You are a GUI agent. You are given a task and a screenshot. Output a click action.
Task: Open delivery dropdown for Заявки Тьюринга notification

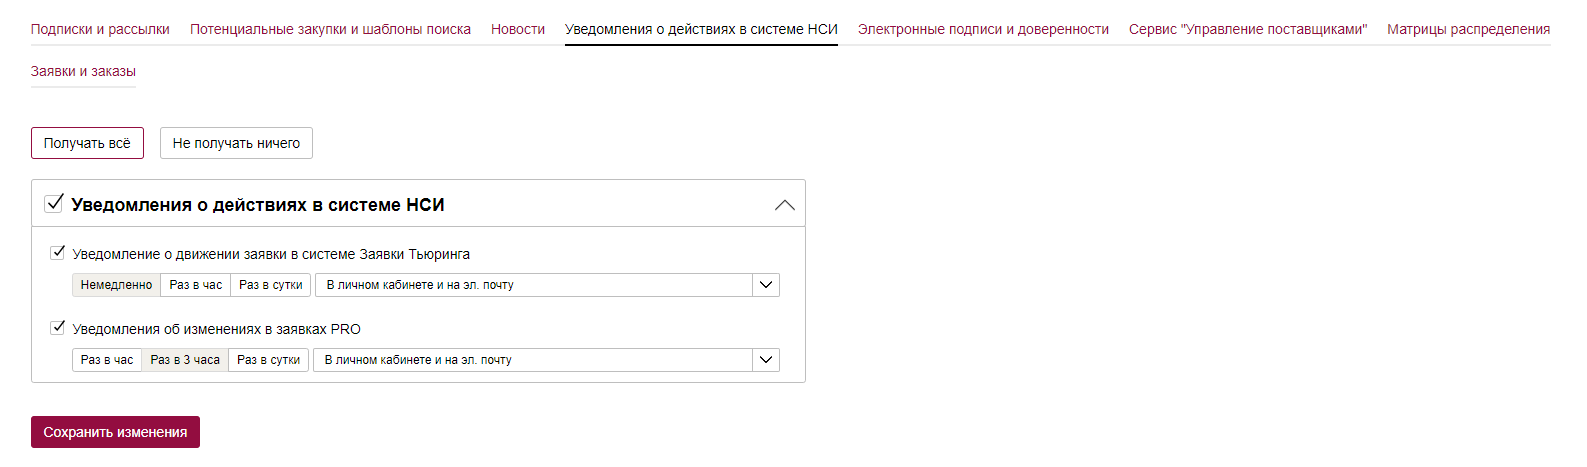pos(765,285)
